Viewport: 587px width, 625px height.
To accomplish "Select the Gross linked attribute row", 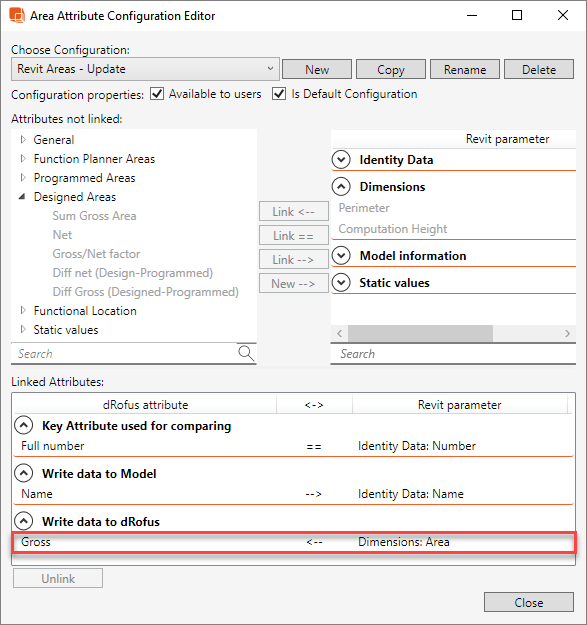I will pyautogui.click(x=294, y=542).
